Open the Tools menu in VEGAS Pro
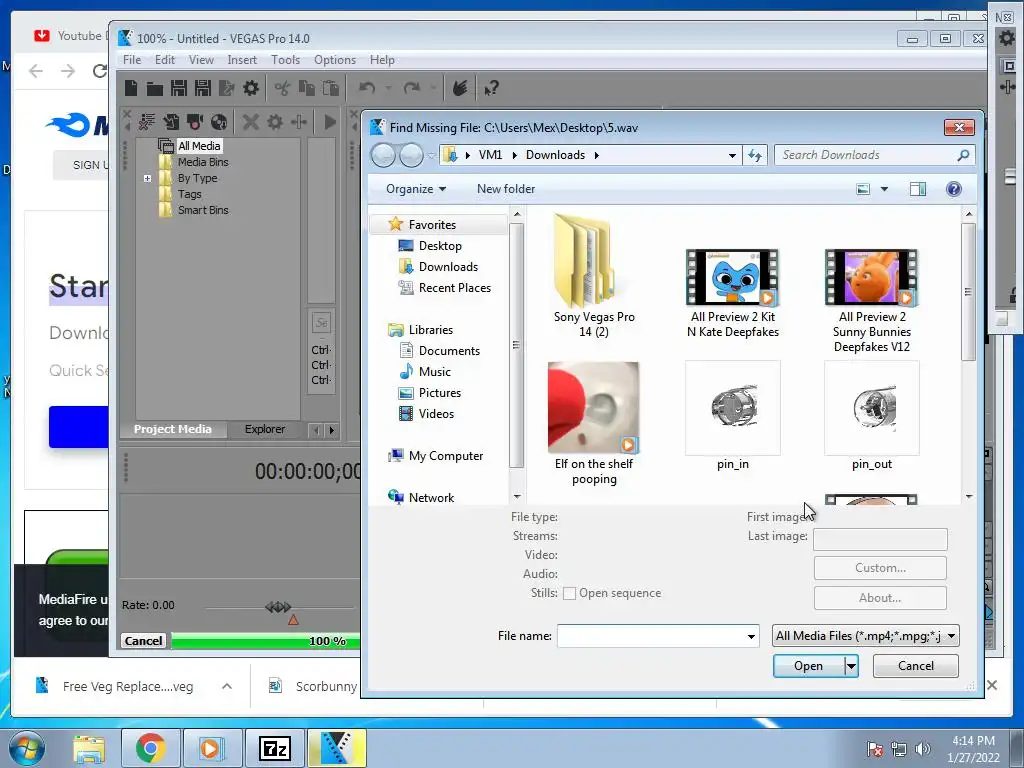1024x768 pixels. click(285, 59)
